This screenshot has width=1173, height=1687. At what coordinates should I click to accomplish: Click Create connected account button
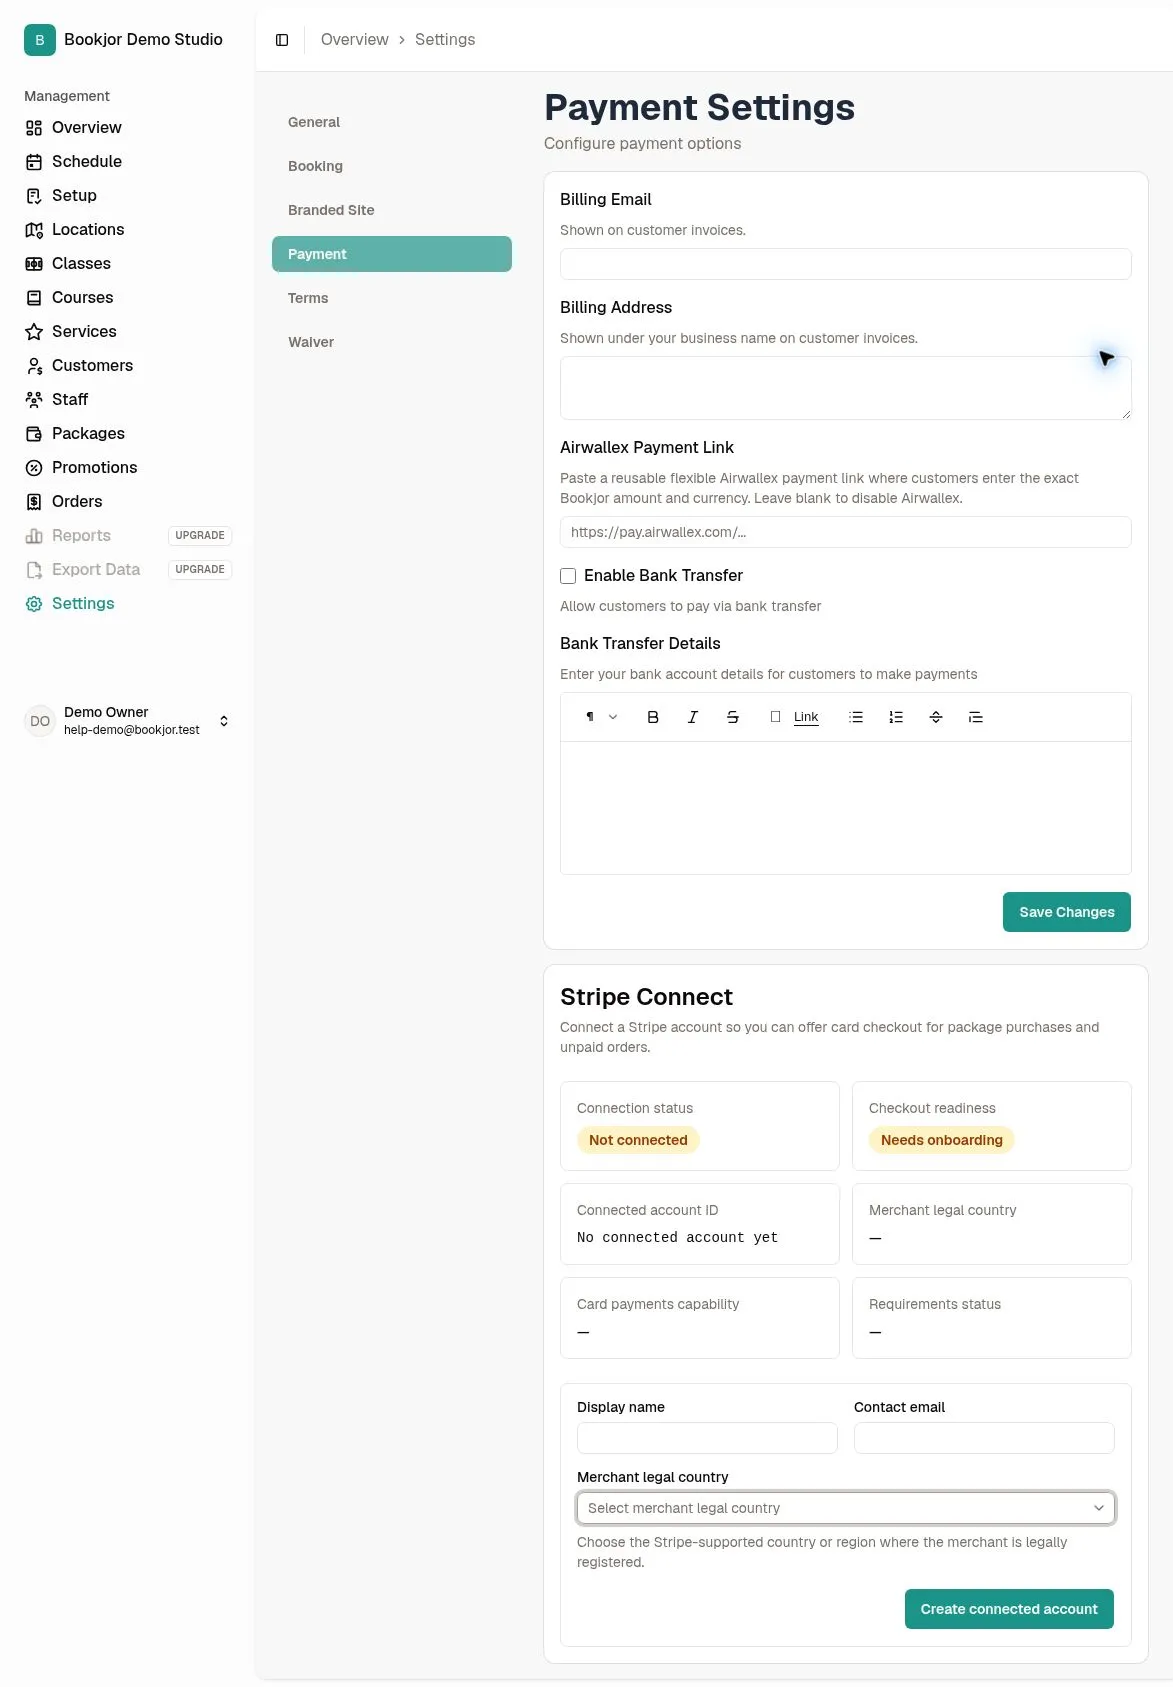coord(1009,1609)
